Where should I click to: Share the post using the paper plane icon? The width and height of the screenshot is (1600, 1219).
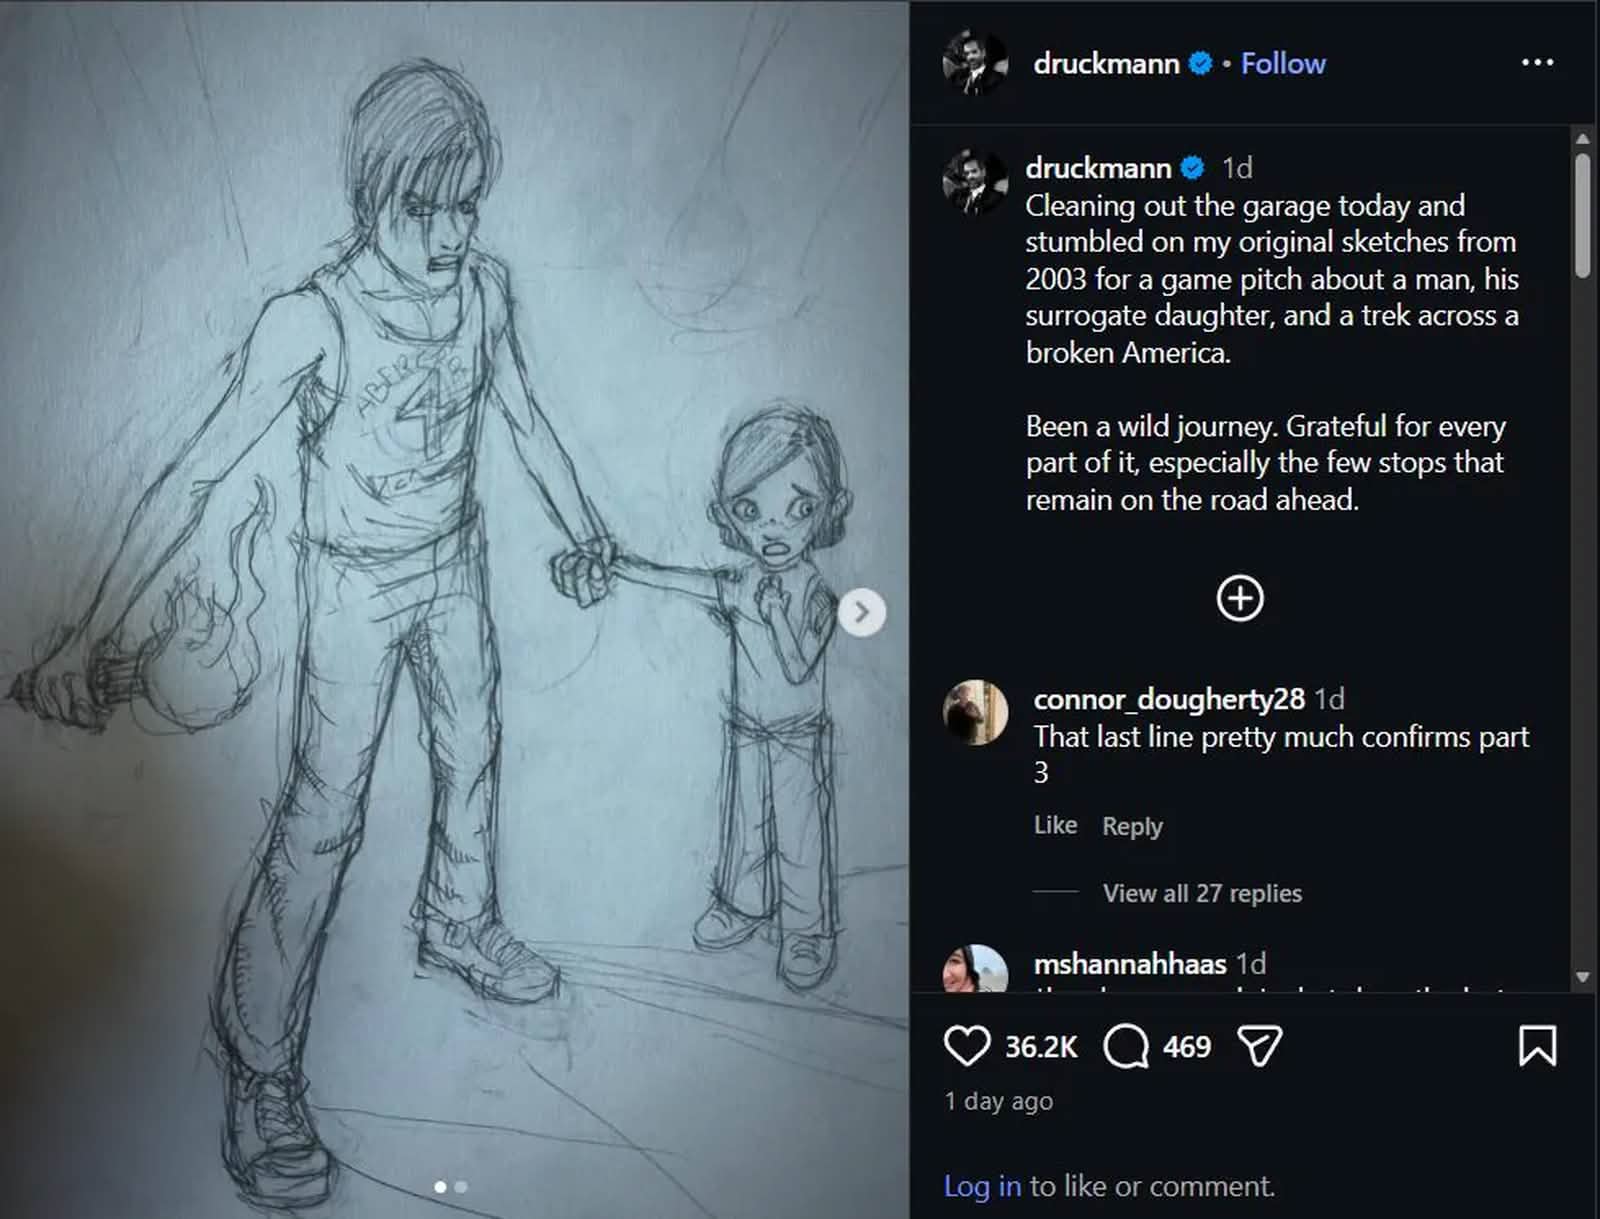(1260, 1047)
